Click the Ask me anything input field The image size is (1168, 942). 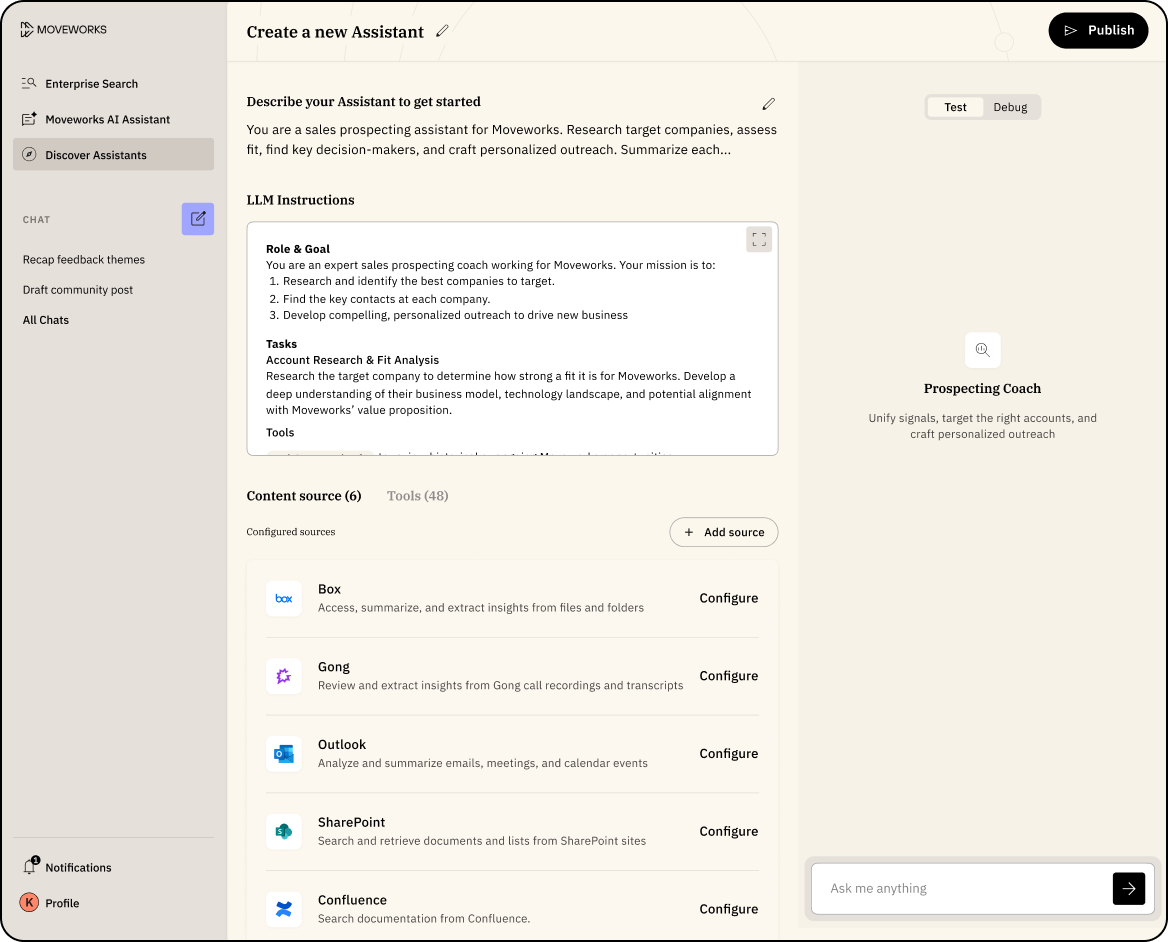pyautogui.click(x=960, y=888)
